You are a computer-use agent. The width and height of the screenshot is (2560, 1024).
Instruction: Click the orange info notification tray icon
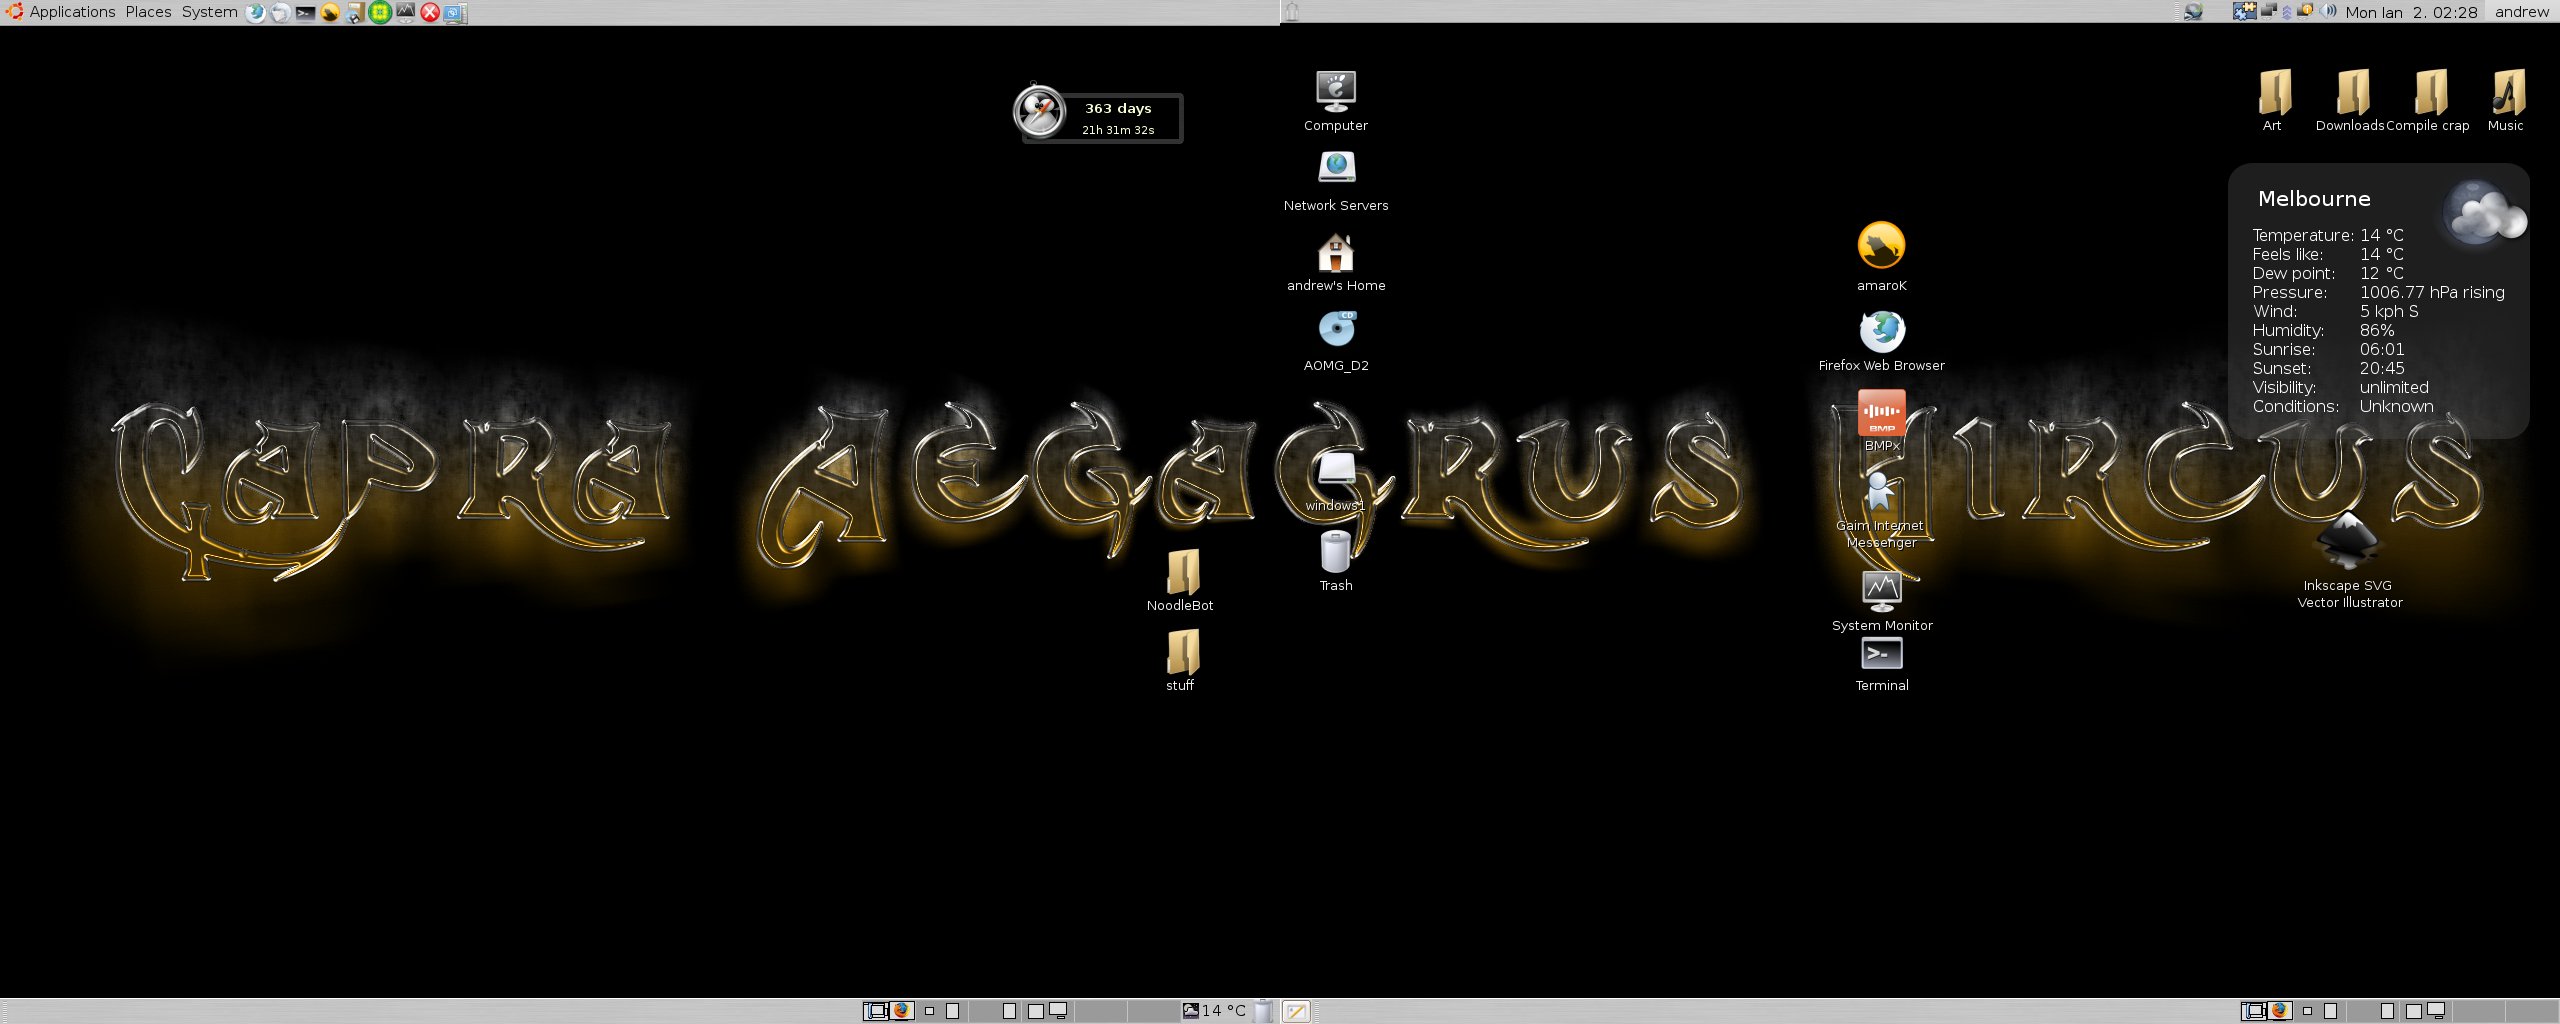click(2304, 11)
